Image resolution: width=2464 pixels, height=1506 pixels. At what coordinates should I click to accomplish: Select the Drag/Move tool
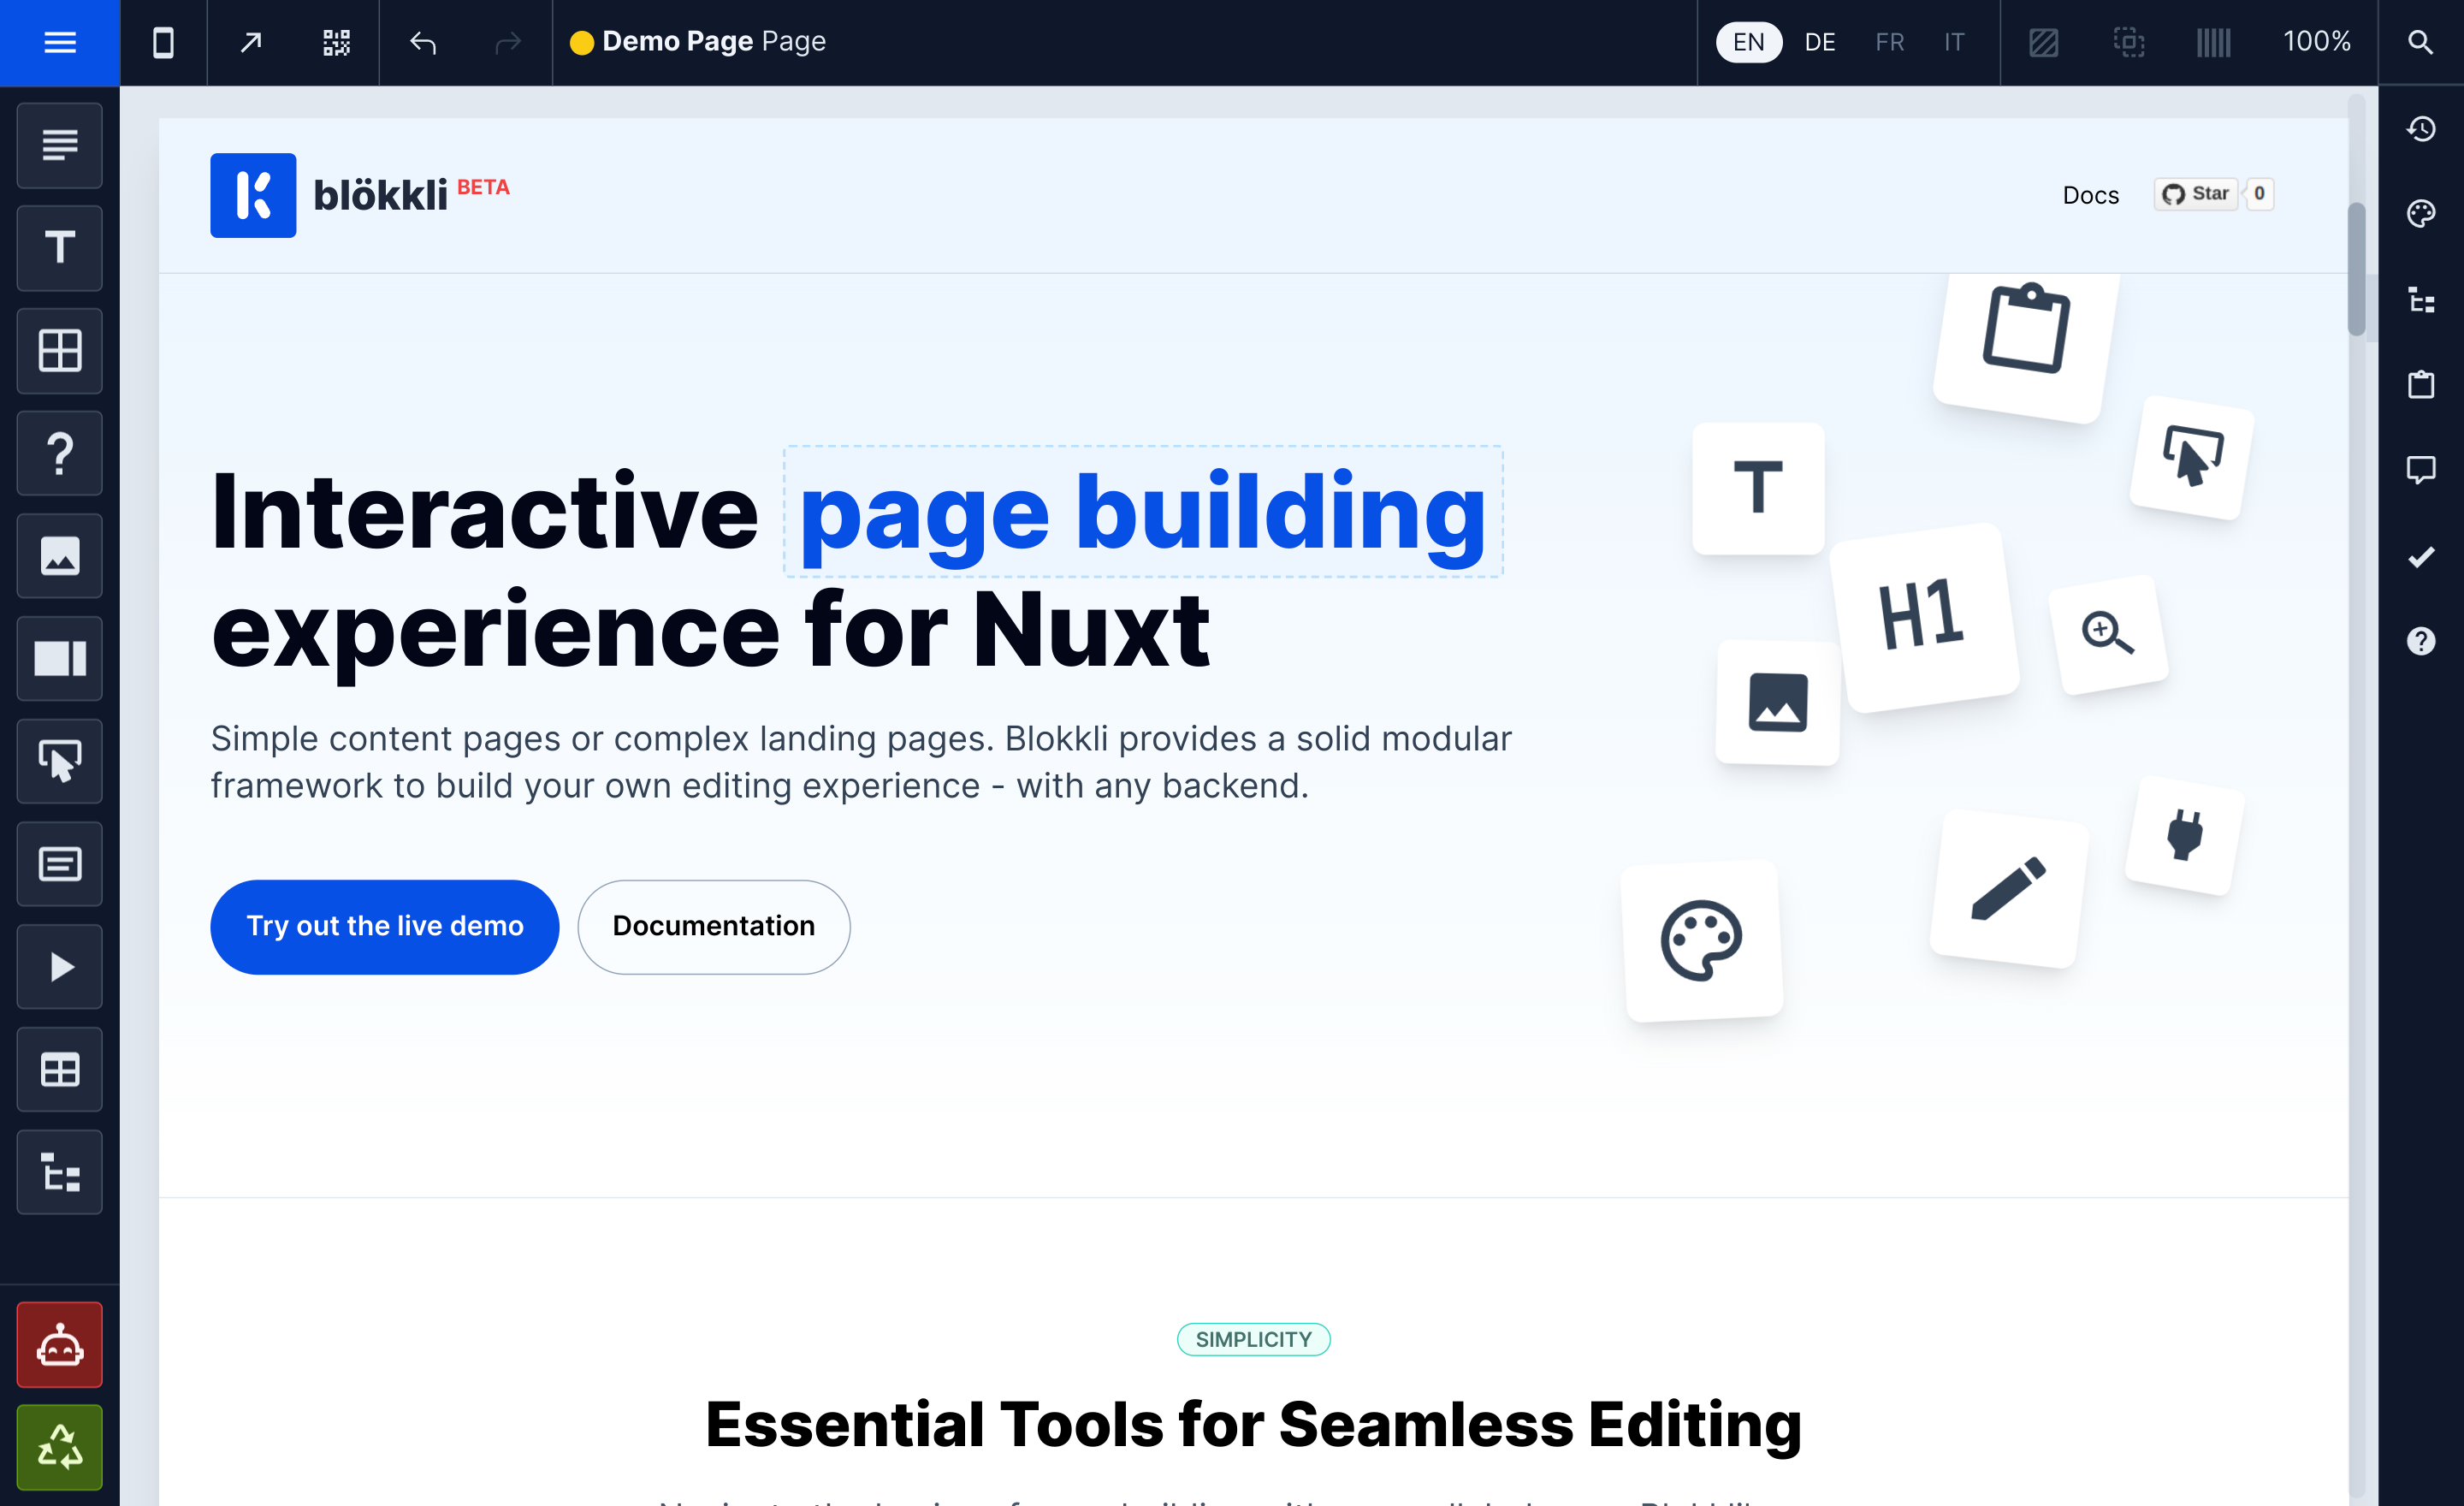pos(62,760)
